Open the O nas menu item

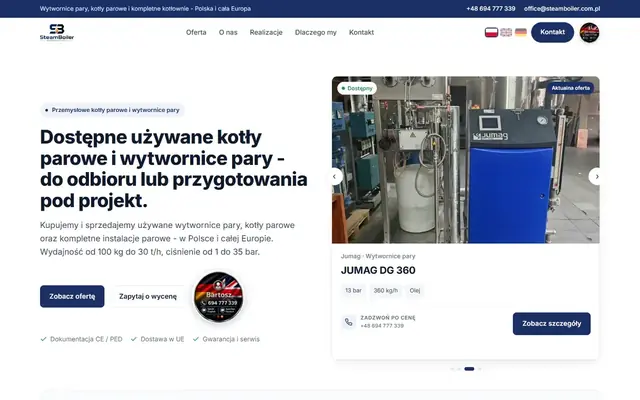pos(228,32)
